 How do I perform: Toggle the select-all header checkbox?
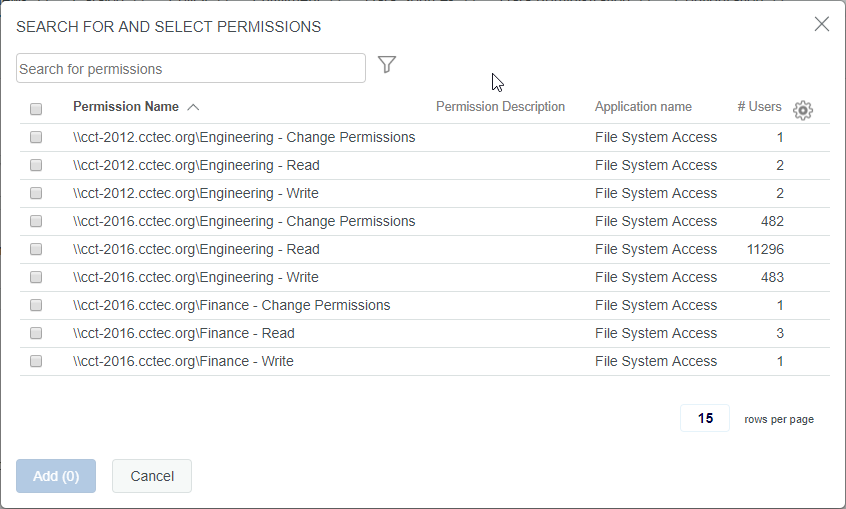click(x=36, y=109)
